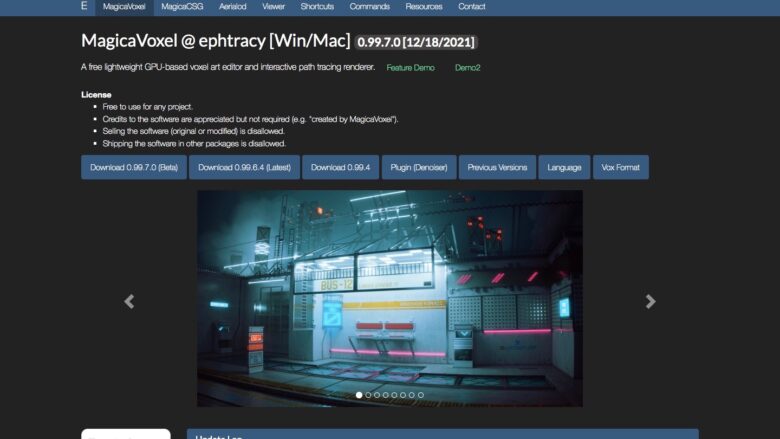Open the Shortcuts page
The height and width of the screenshot is (439, 780).
pos(317,7)
